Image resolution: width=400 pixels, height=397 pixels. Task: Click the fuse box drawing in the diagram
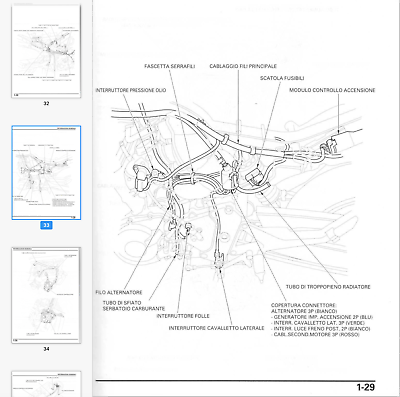255,176
